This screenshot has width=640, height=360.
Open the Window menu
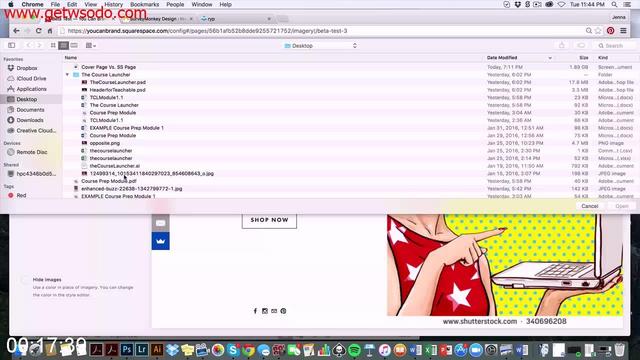(x=202, y=4)
